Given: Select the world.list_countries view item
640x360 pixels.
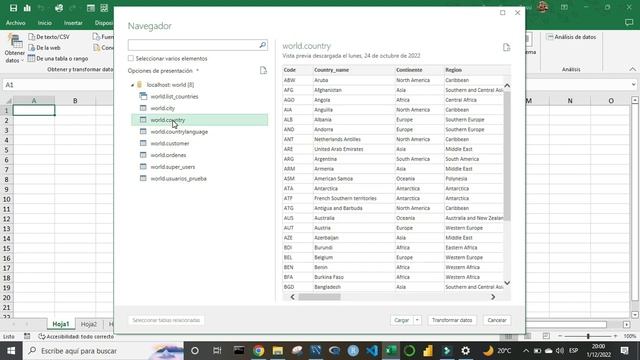Looking at the screenshot, I should pos(174,97).
